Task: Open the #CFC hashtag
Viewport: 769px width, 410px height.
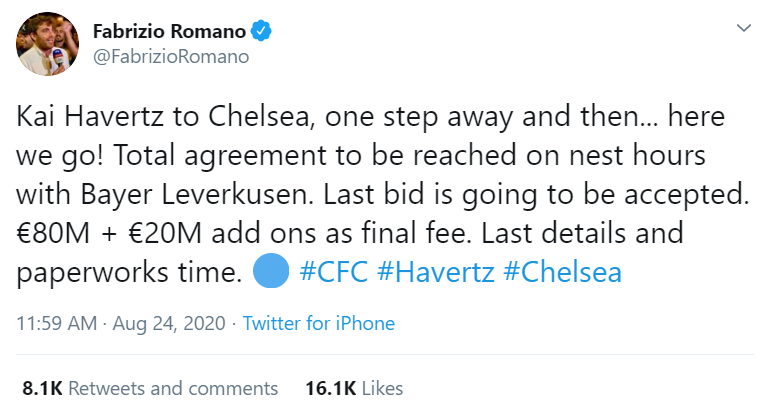Action: pos(333,272)
